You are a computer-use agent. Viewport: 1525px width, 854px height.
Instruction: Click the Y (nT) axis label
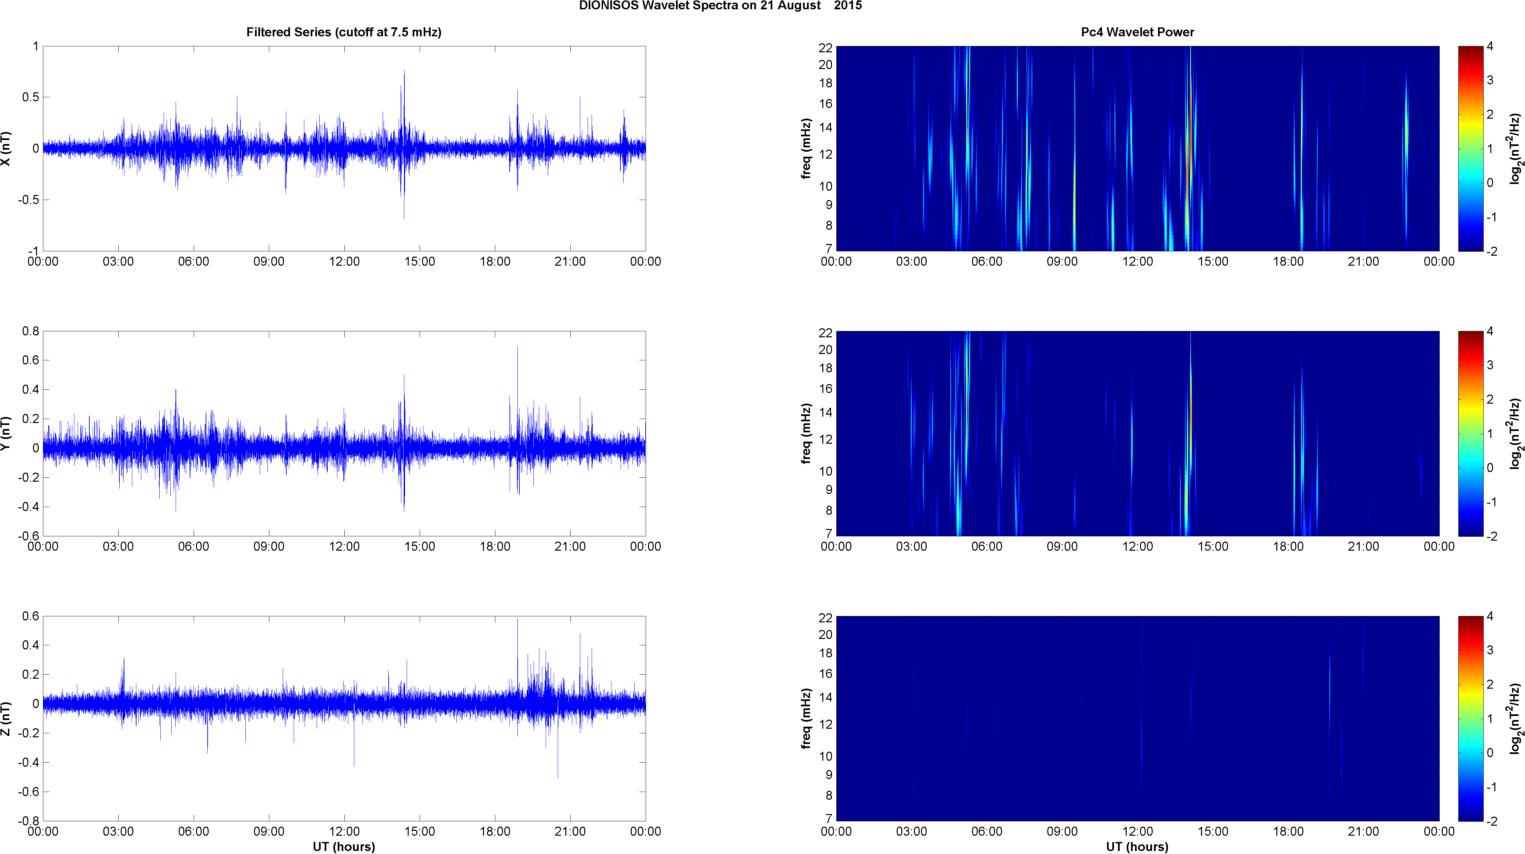pyautogui.click(x=7, y=433)
